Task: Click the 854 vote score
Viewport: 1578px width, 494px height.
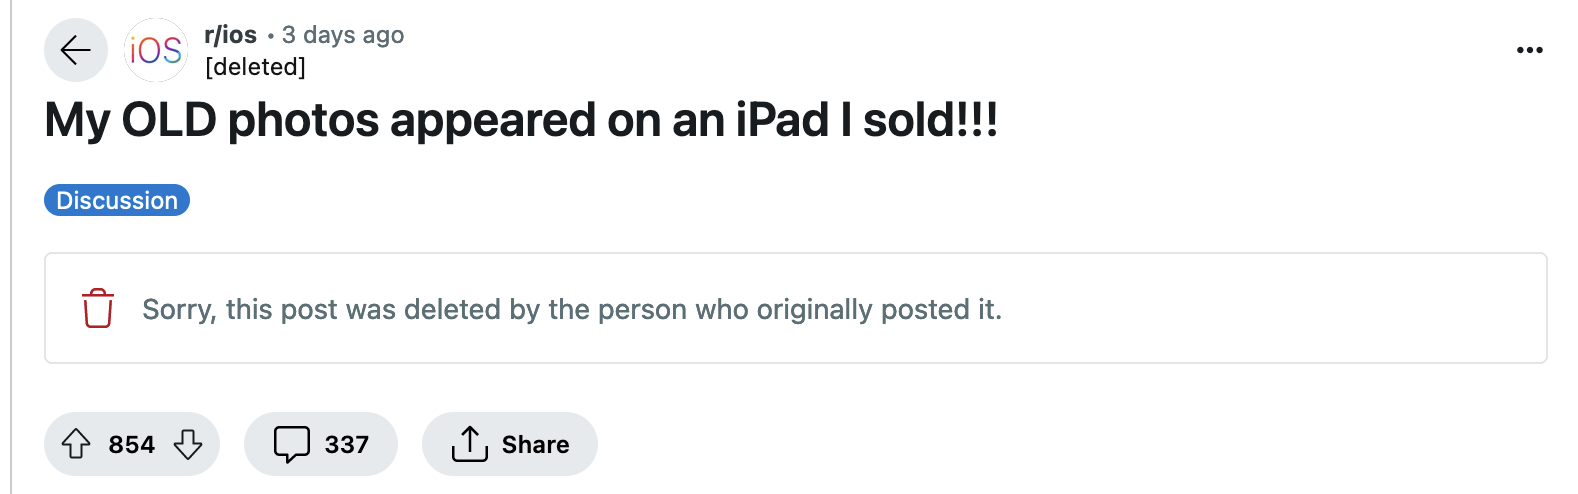Action: tap(132, 445)
